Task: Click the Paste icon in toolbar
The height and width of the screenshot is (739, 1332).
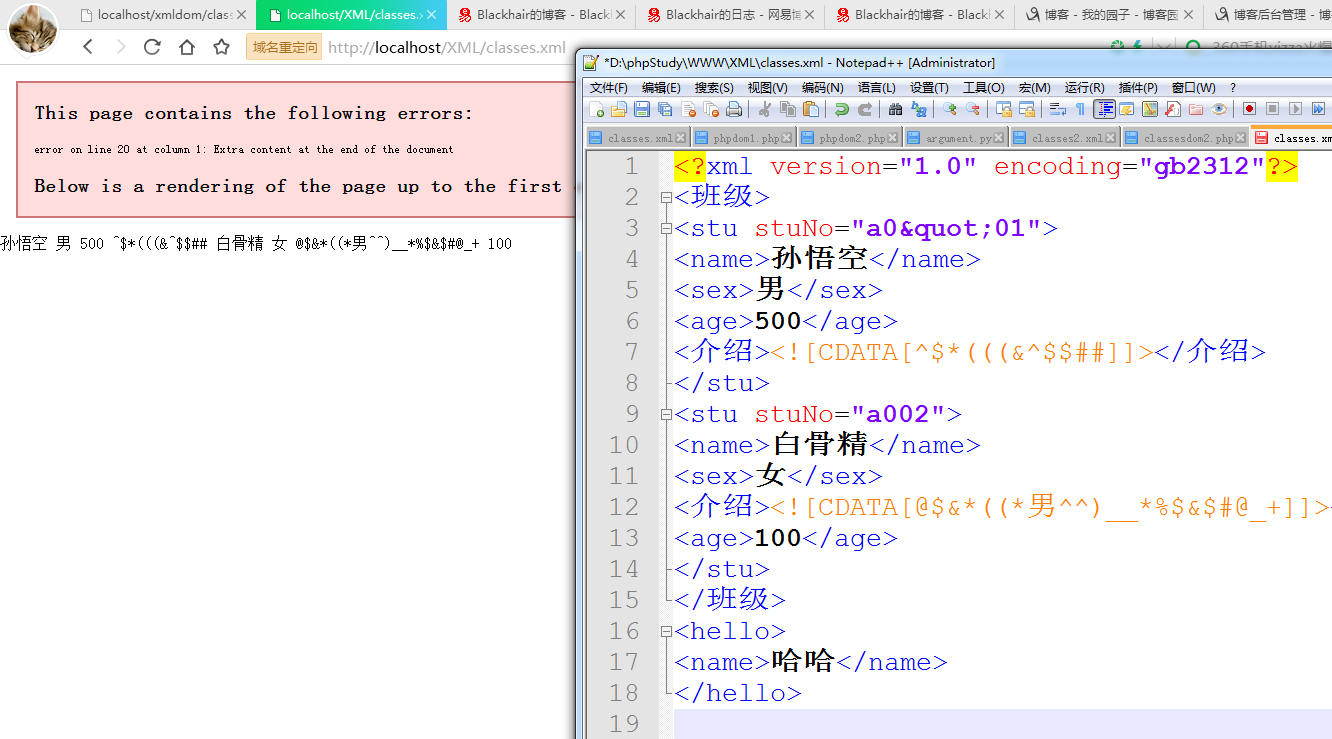Action: 809,110
